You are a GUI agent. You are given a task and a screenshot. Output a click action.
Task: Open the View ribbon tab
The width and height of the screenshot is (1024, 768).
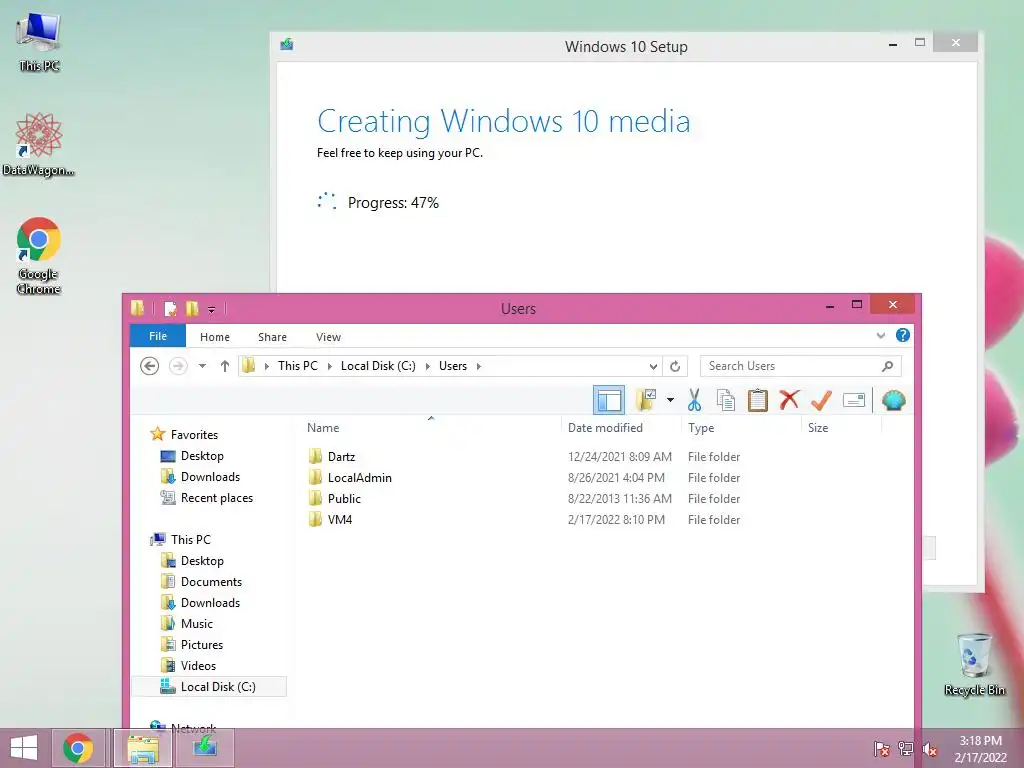(x=328, y=337)
